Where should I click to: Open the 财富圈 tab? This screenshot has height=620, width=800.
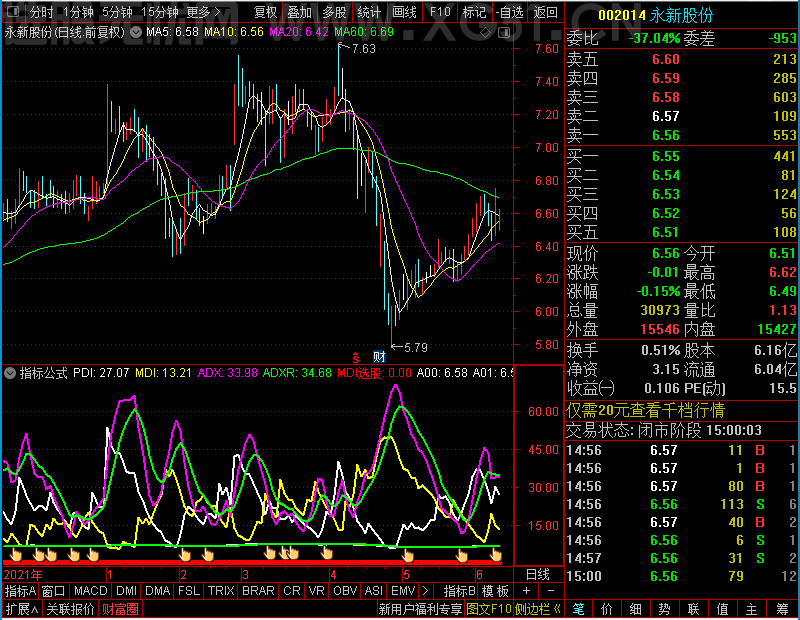coord(120,609)
